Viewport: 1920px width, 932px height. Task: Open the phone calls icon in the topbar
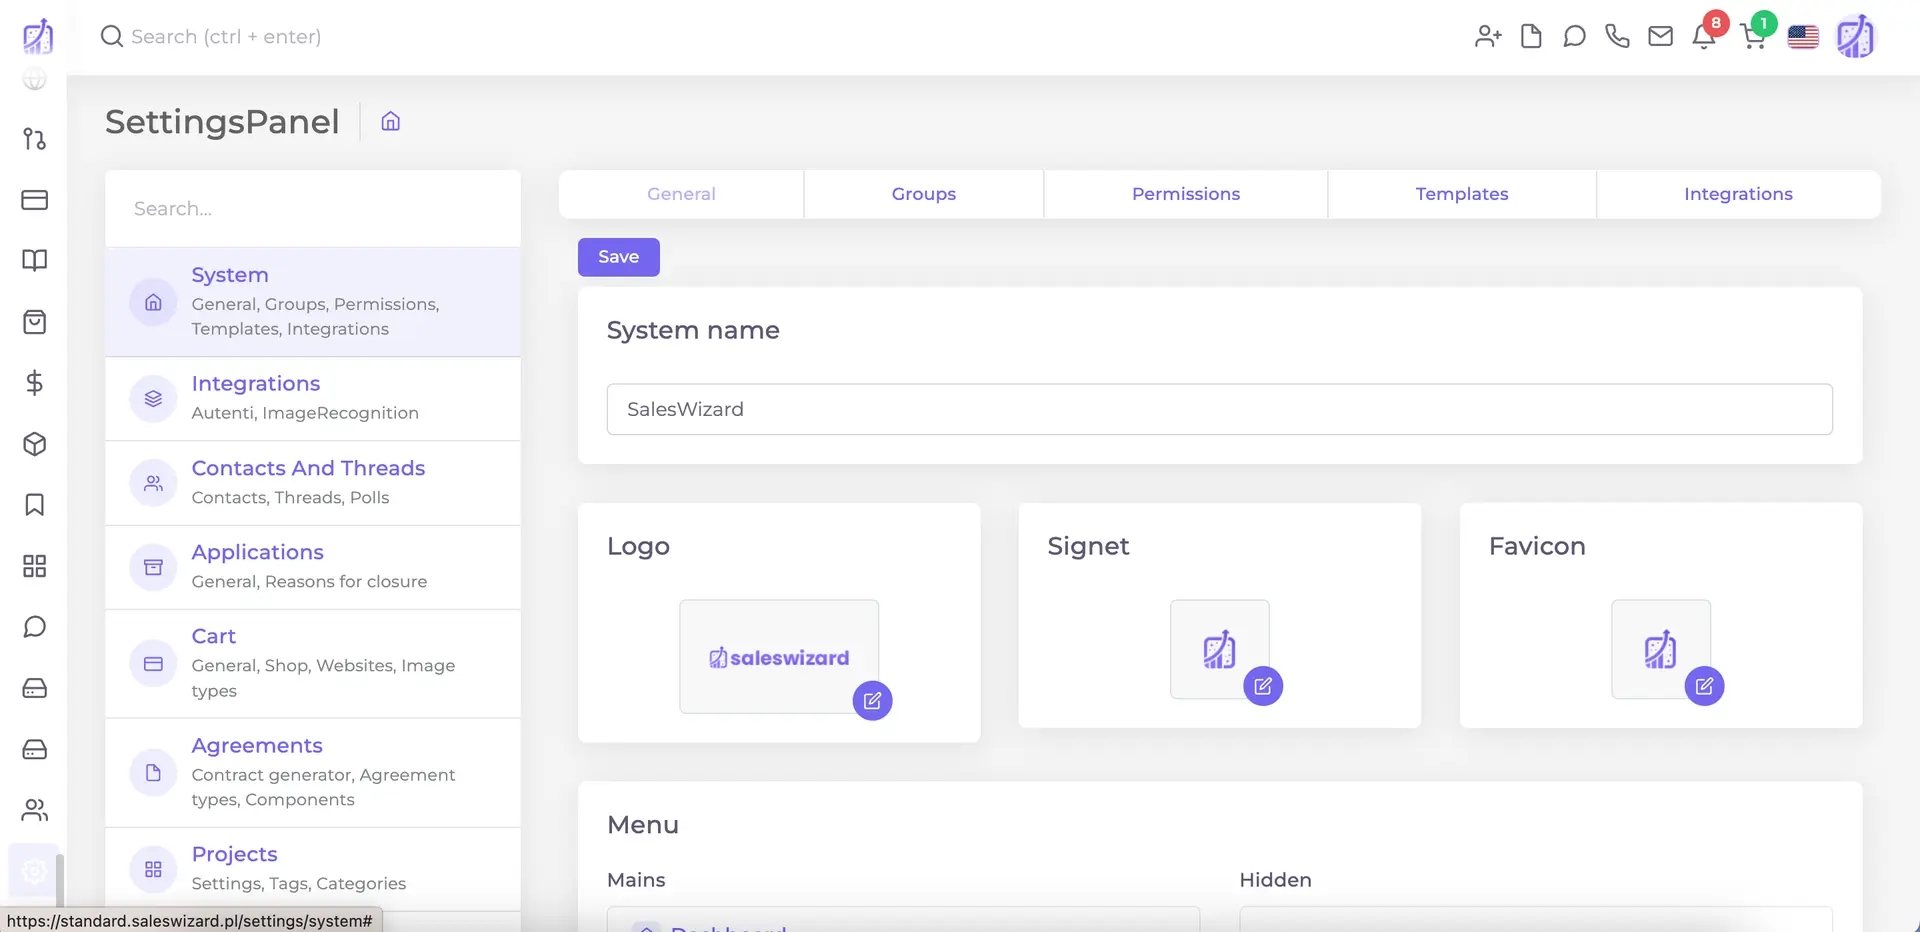click(x=1617, y=35)
